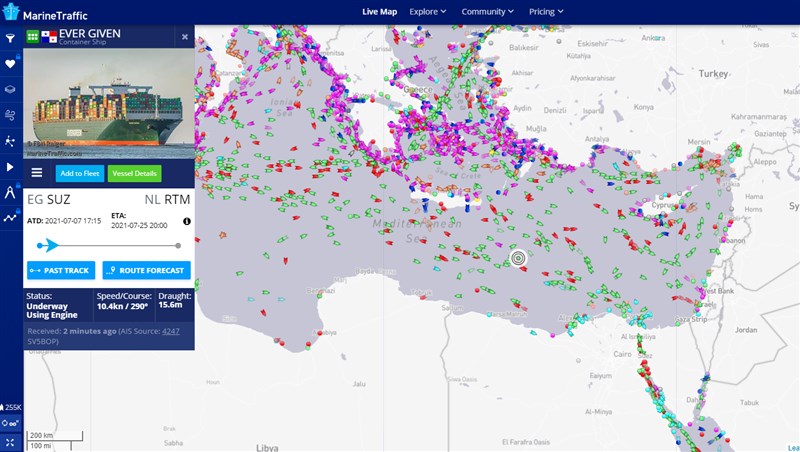Image resolution: width=800 pixels, height=452 pixels.
Task: Click the voyage progress arrow marker
Action: [x=49, y=245]
